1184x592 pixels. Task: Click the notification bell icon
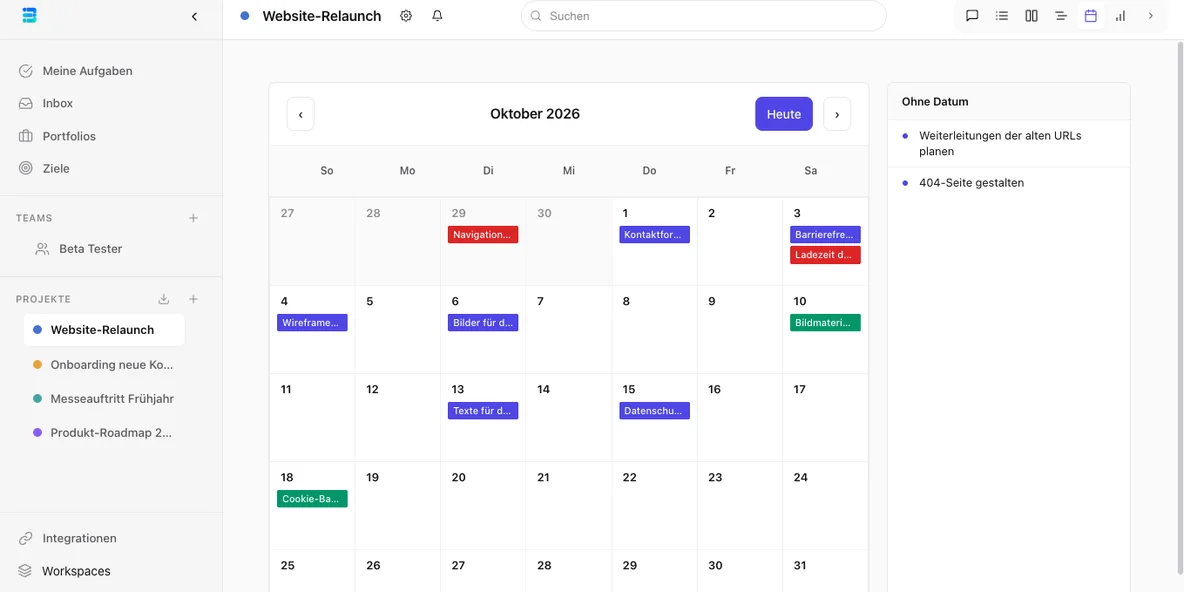[x=437, y=16]
